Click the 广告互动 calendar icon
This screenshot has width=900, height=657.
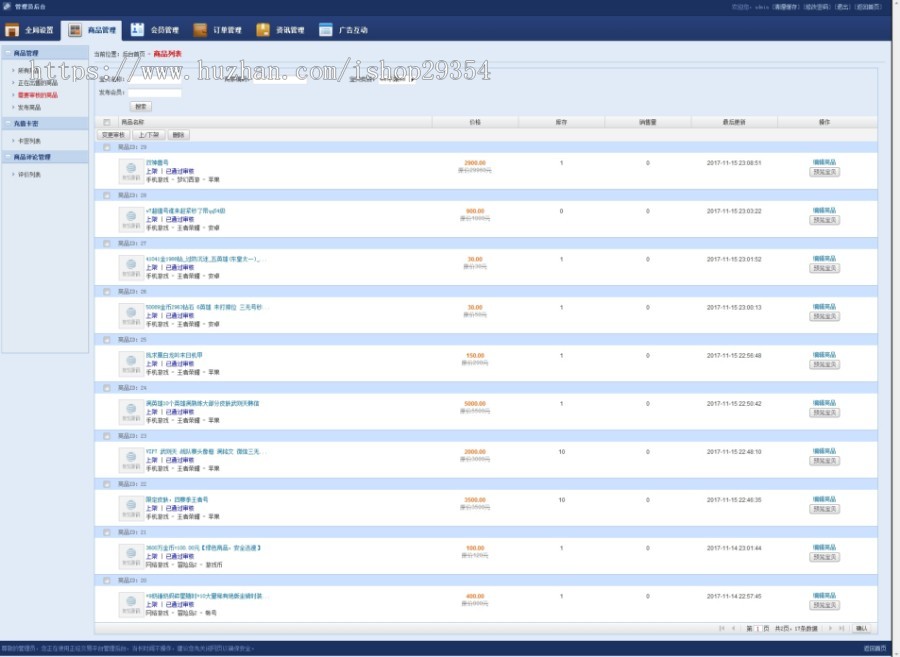(325, 30)
